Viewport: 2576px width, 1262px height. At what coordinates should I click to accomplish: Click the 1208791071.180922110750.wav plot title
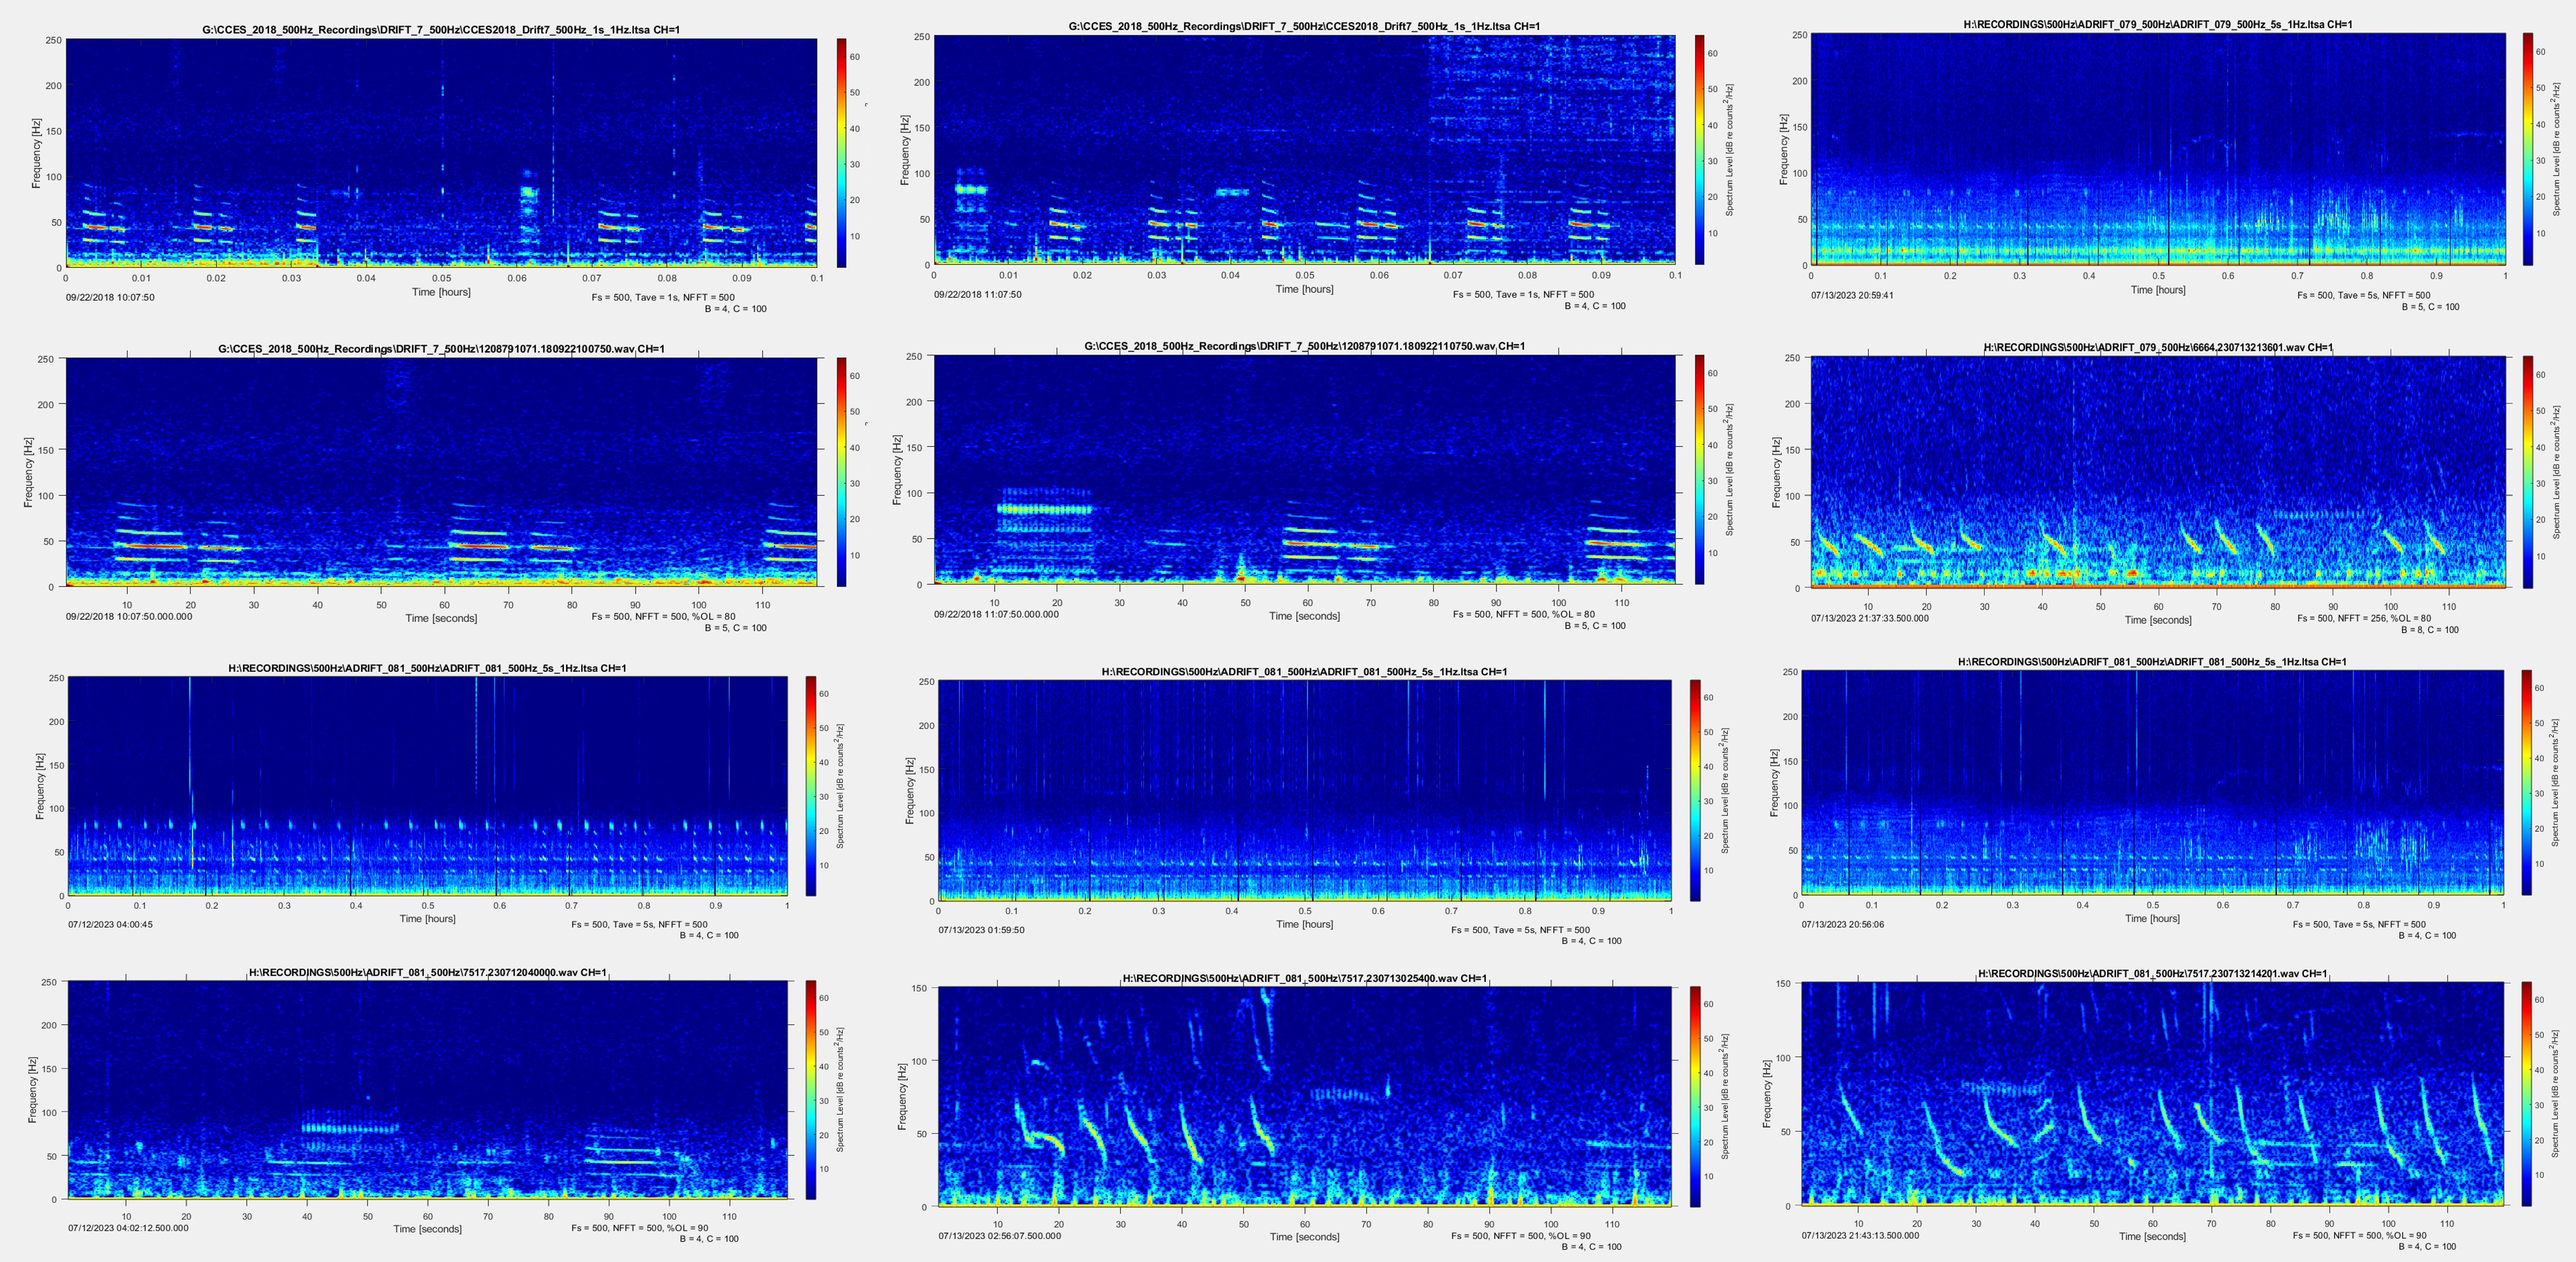click(x=1304, y=346)
